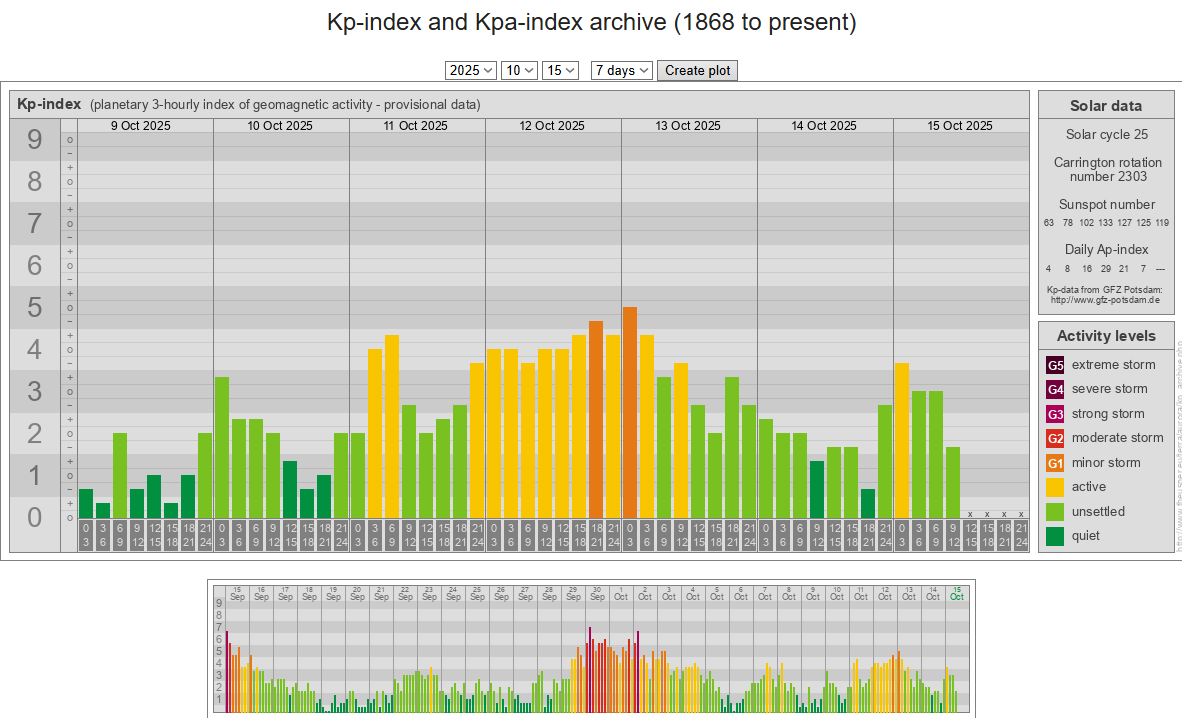Click the G2 moderate storm legend swatch
The image size is (1182, 718).
coord(1055,438)
